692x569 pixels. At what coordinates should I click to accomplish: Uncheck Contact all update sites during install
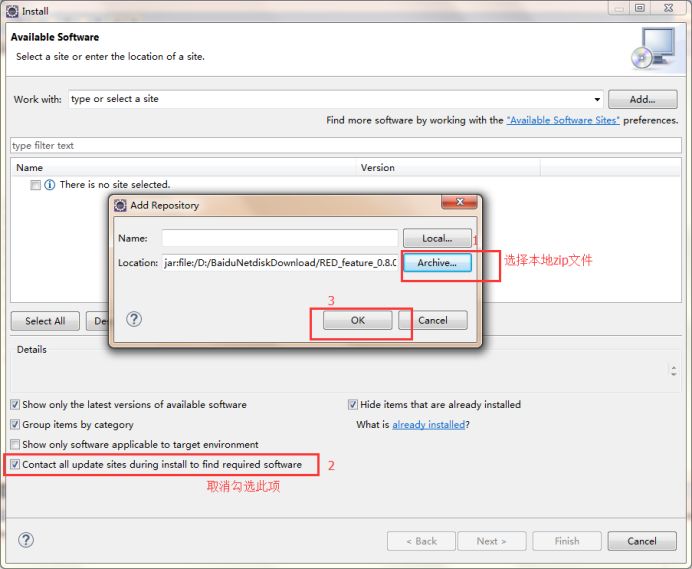(x=15, y=464)
